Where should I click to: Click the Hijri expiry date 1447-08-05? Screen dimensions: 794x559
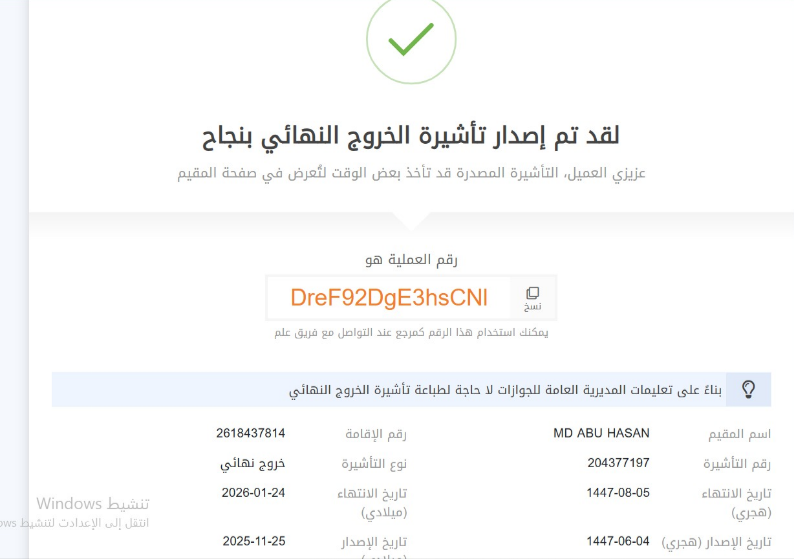coord(618,492)
